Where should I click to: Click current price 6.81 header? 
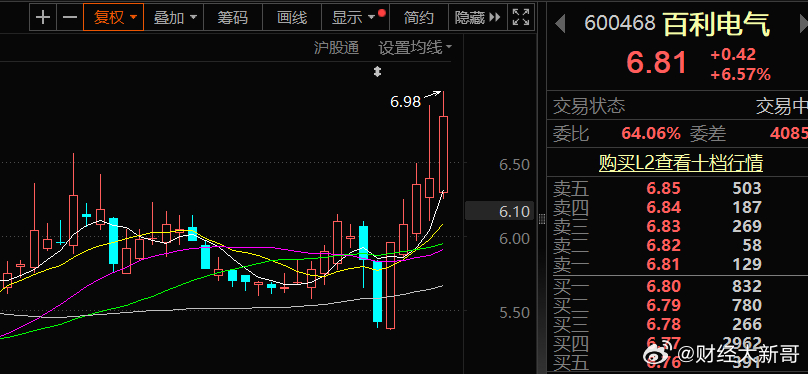pyautogui.click(x=656, y=63)
